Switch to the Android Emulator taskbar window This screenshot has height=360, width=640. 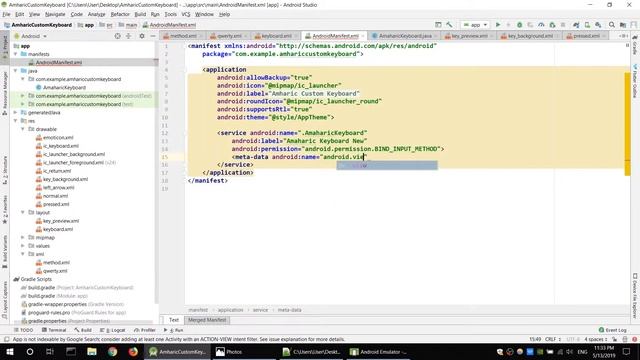379,351
